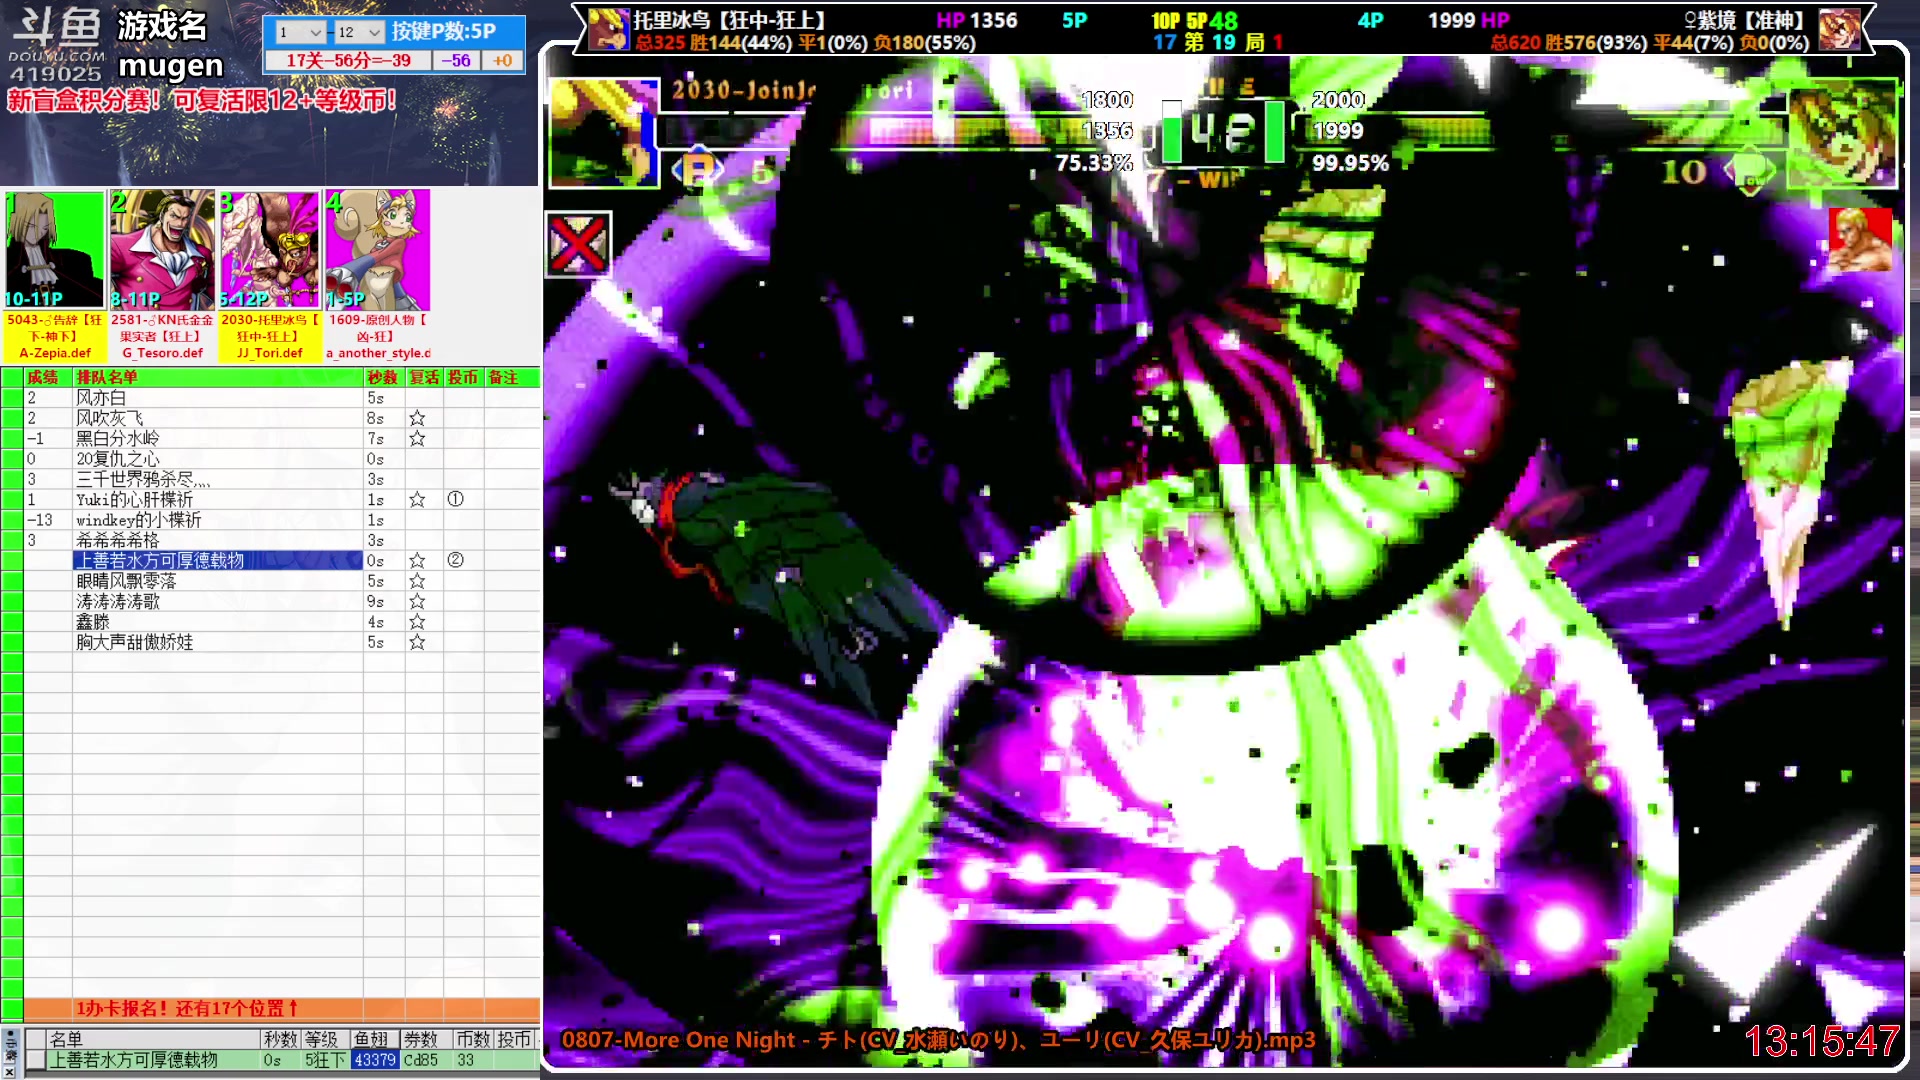
Task: Click the 按键P数:5P label
Action: tap(443, 31)
